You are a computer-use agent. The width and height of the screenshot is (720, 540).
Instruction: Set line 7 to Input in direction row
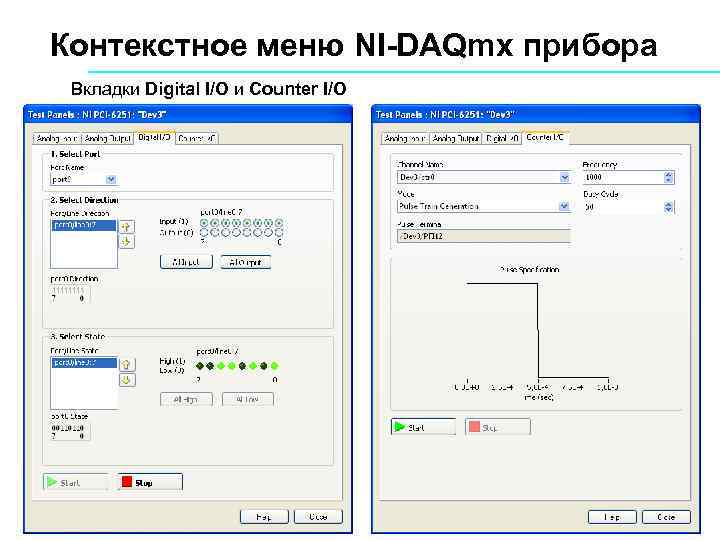[204, 223]
